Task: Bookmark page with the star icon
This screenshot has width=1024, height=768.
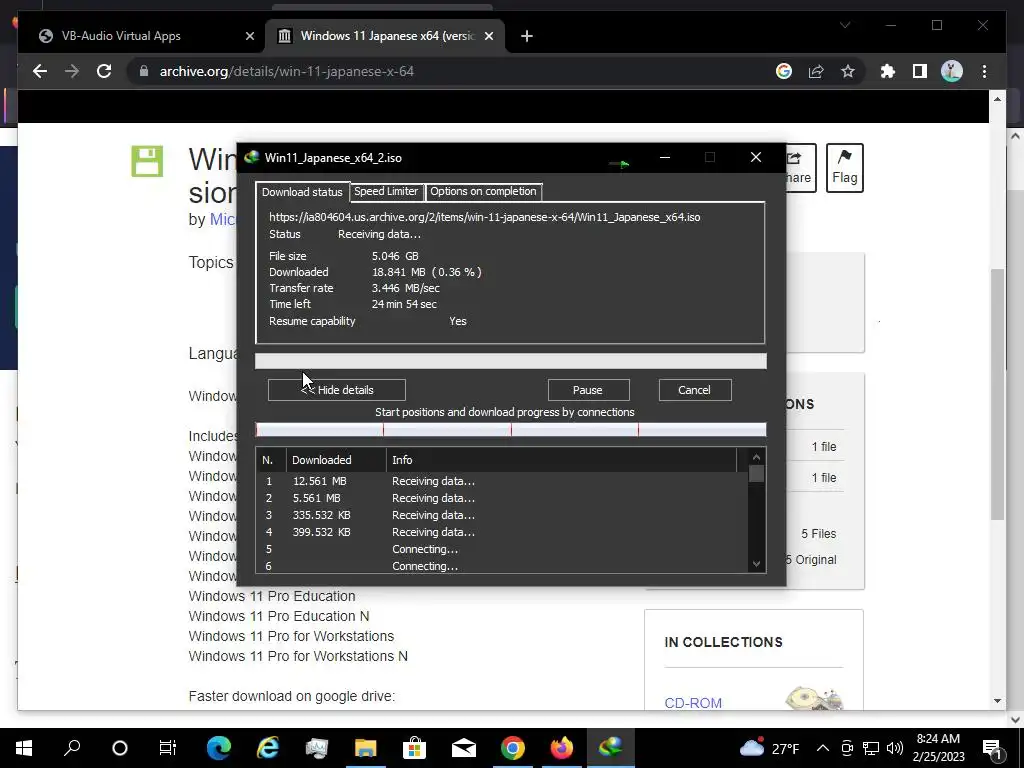Action: point(848,71)
